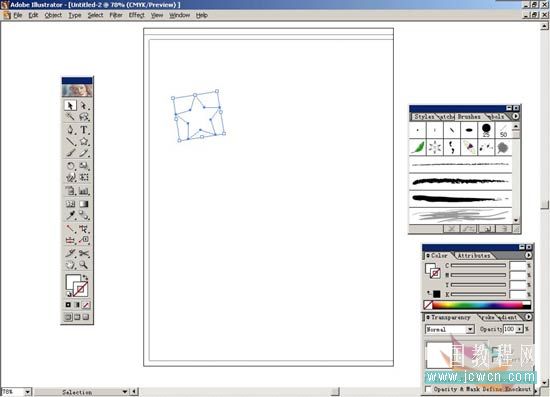The height and width of the screenshot is (397, 550).
Task: Select the Gradient tool in toolbox
Action: click(84, 204)
